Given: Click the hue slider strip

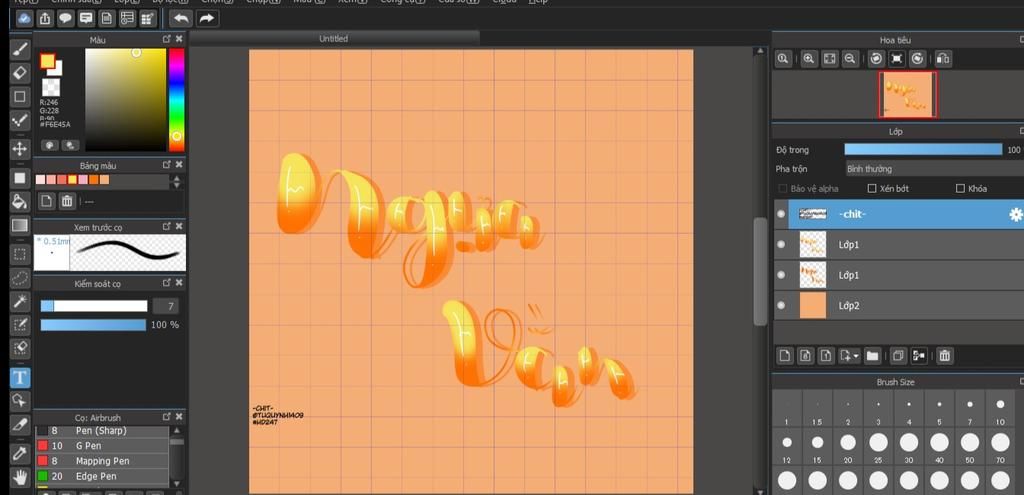Looking at the screenshot, I should coord(176,100).
